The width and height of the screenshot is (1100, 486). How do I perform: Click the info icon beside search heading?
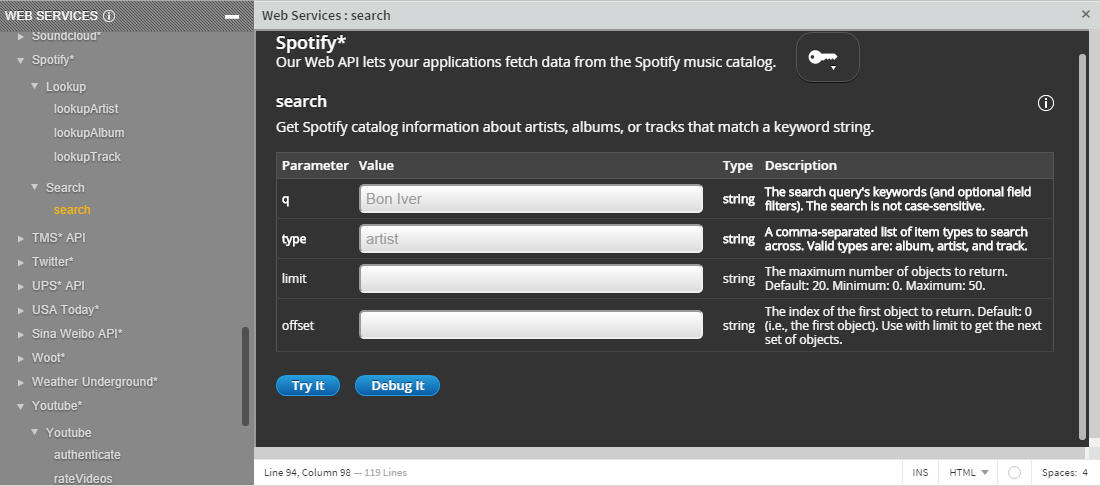[x=1045, y=103]
